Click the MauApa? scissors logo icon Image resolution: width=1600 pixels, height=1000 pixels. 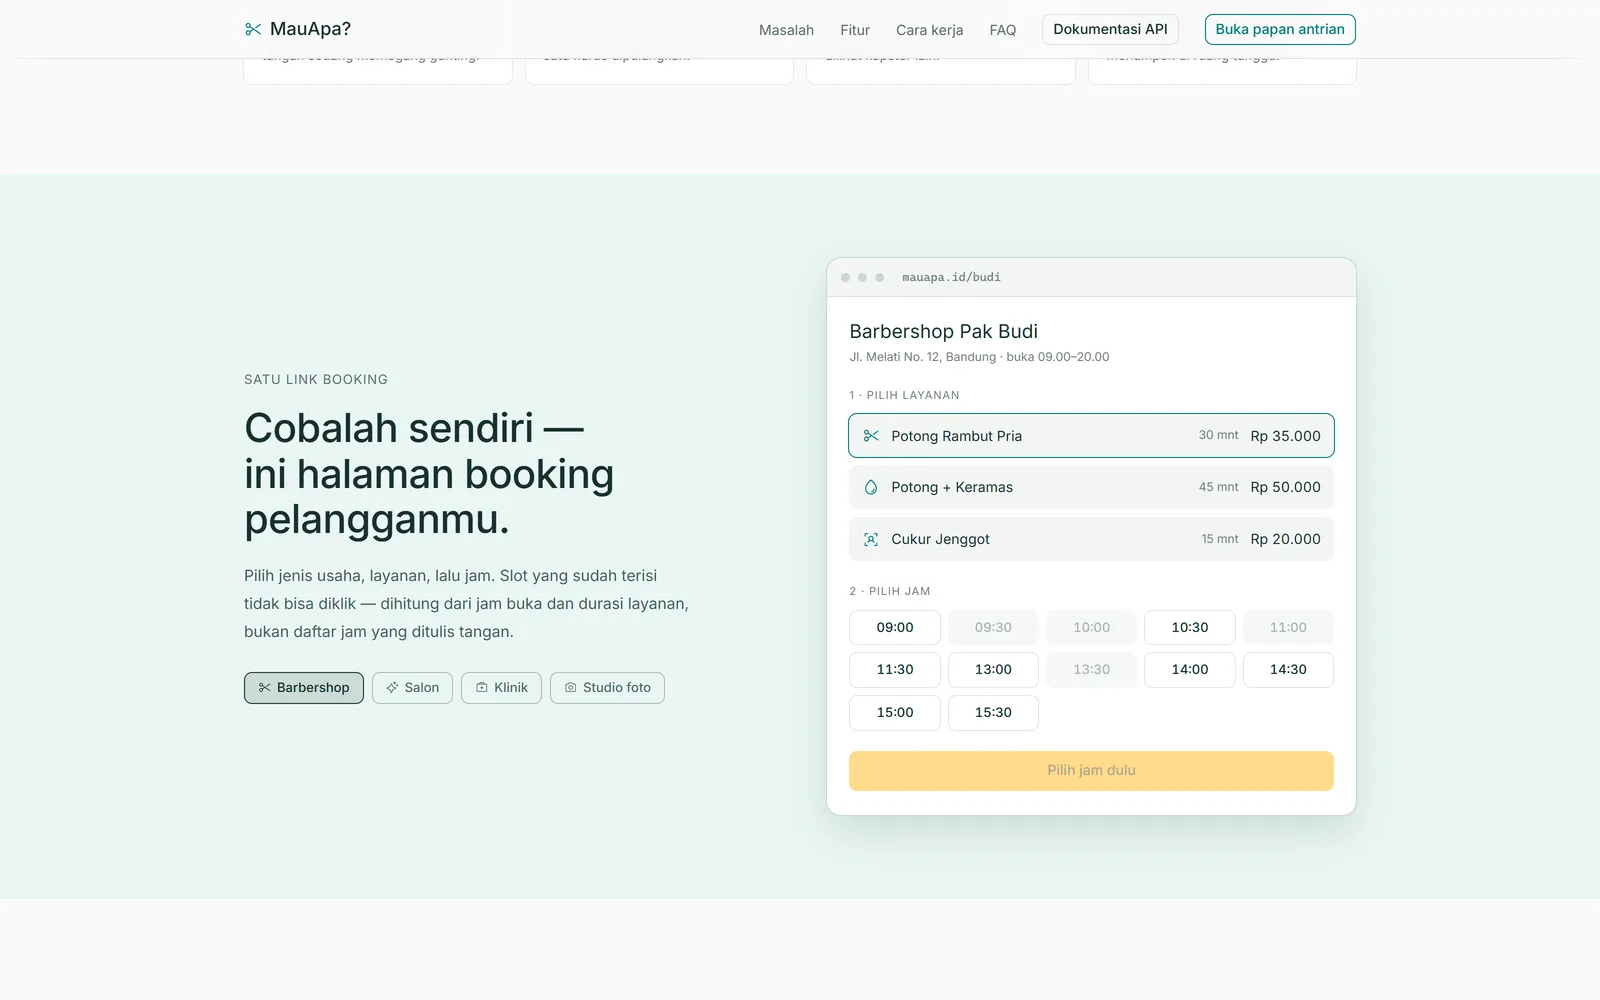point(253,29)
